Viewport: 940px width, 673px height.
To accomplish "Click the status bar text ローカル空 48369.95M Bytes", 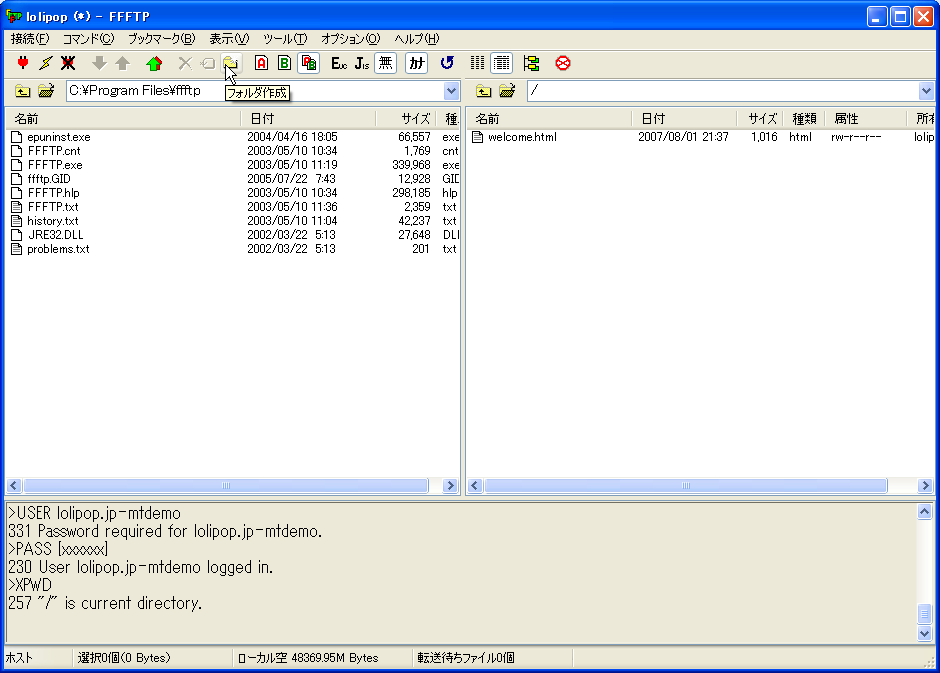I will [308, 658].
